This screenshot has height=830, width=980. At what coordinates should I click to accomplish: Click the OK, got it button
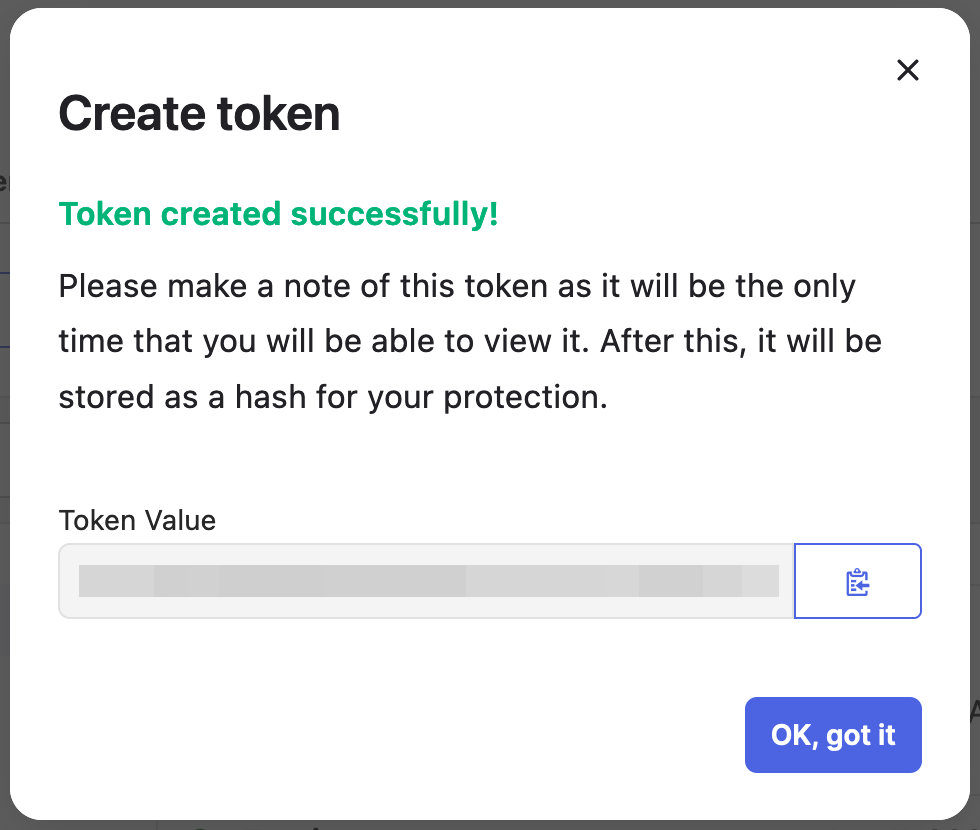pyautogui.click(x=833, y=735)
